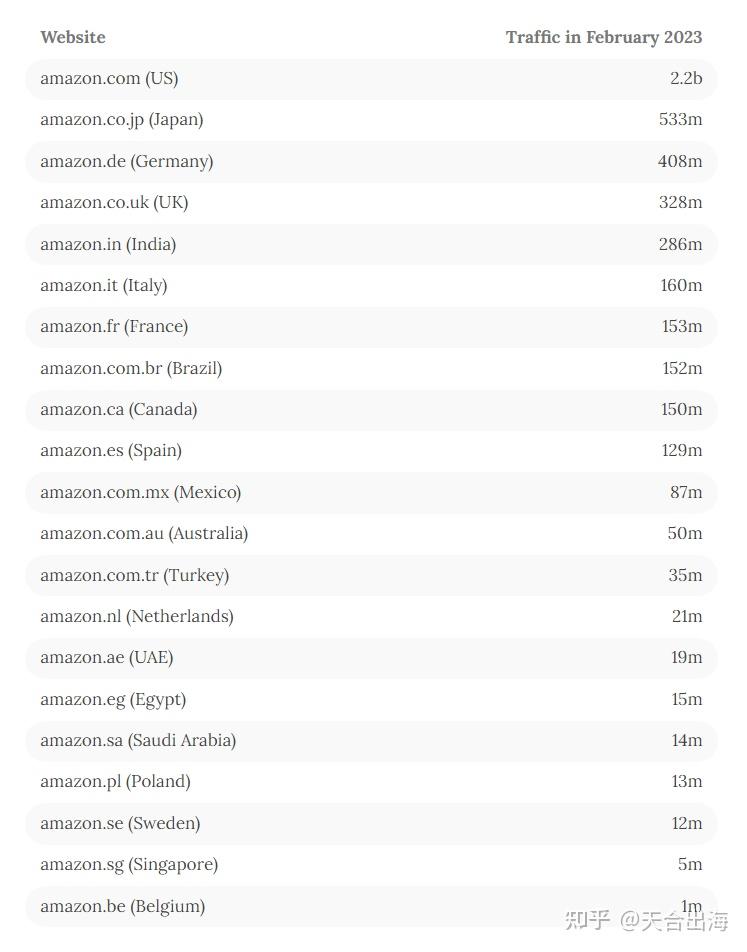The height and width of the screenshot is (952, 747).
Task: Select the amazon.in (India) row label
Action: (108, 244)
